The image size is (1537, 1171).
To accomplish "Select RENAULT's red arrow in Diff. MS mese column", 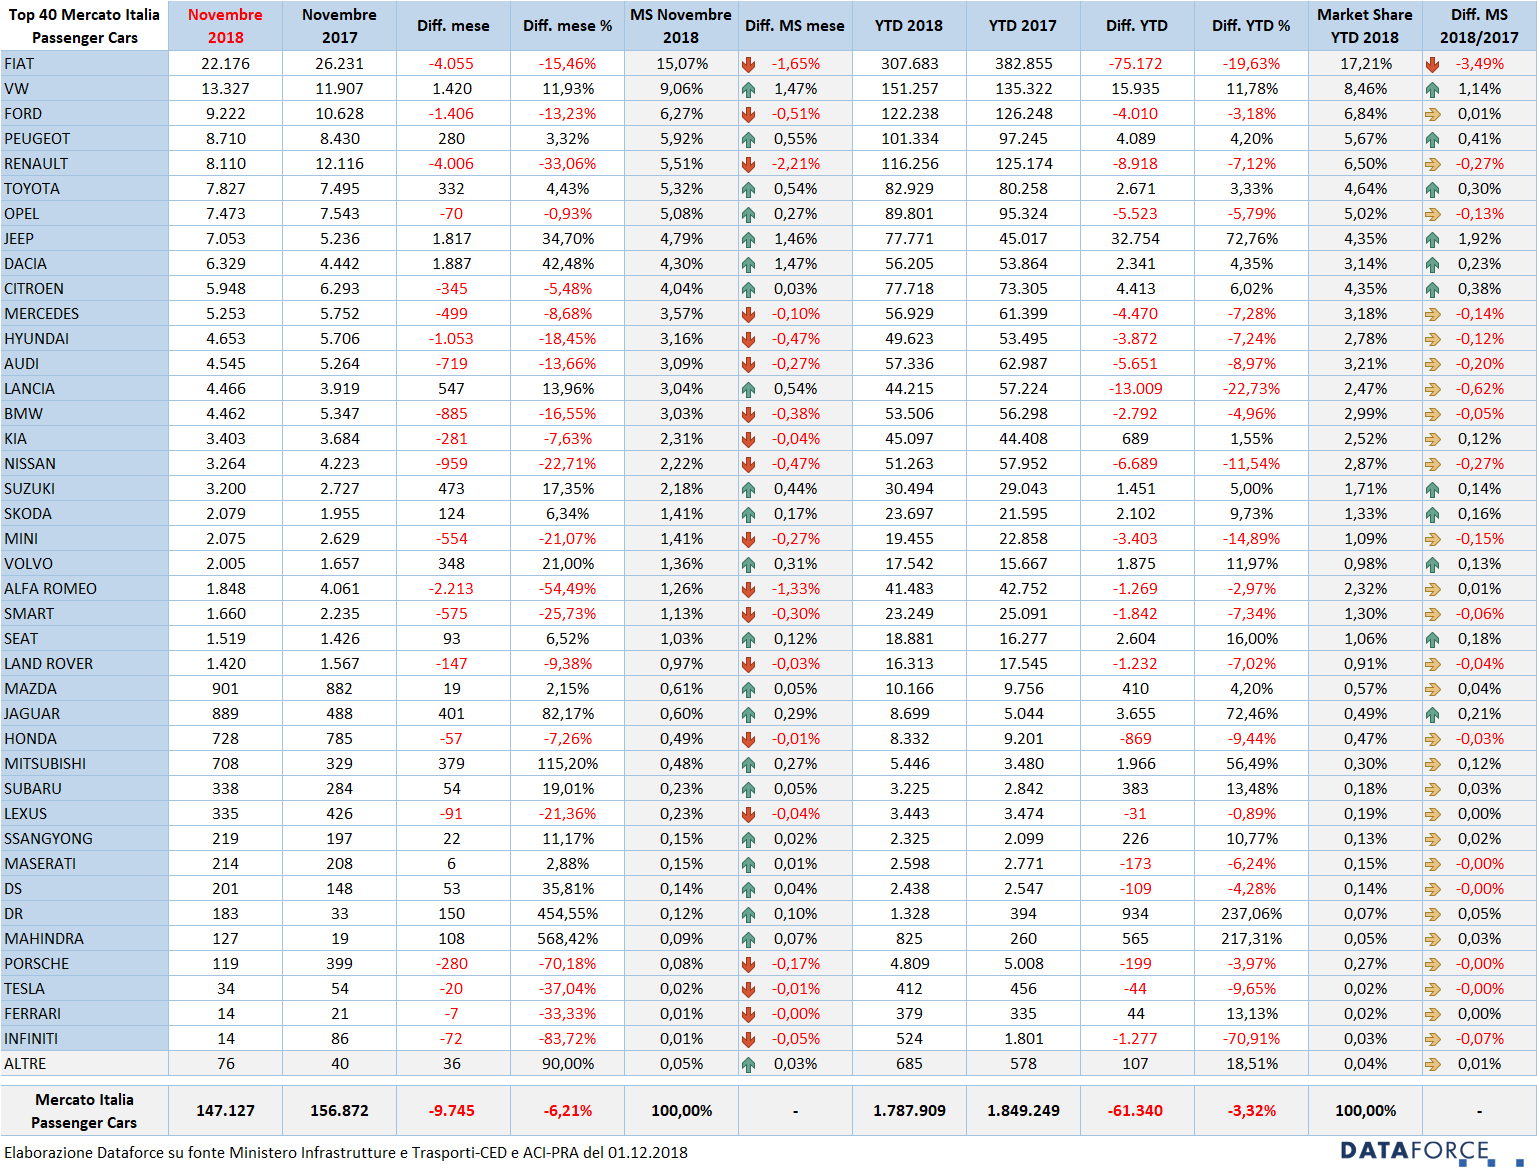I will pyautogui.click(x=748, y=164).
